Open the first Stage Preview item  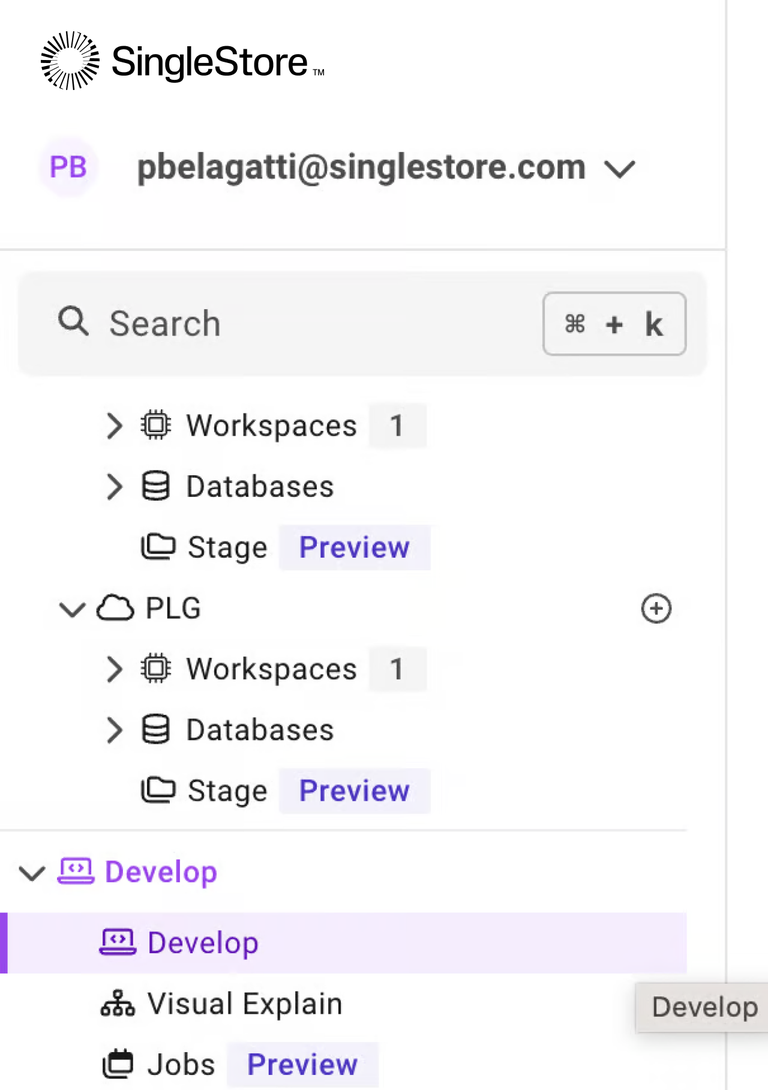tap(227, 548)
